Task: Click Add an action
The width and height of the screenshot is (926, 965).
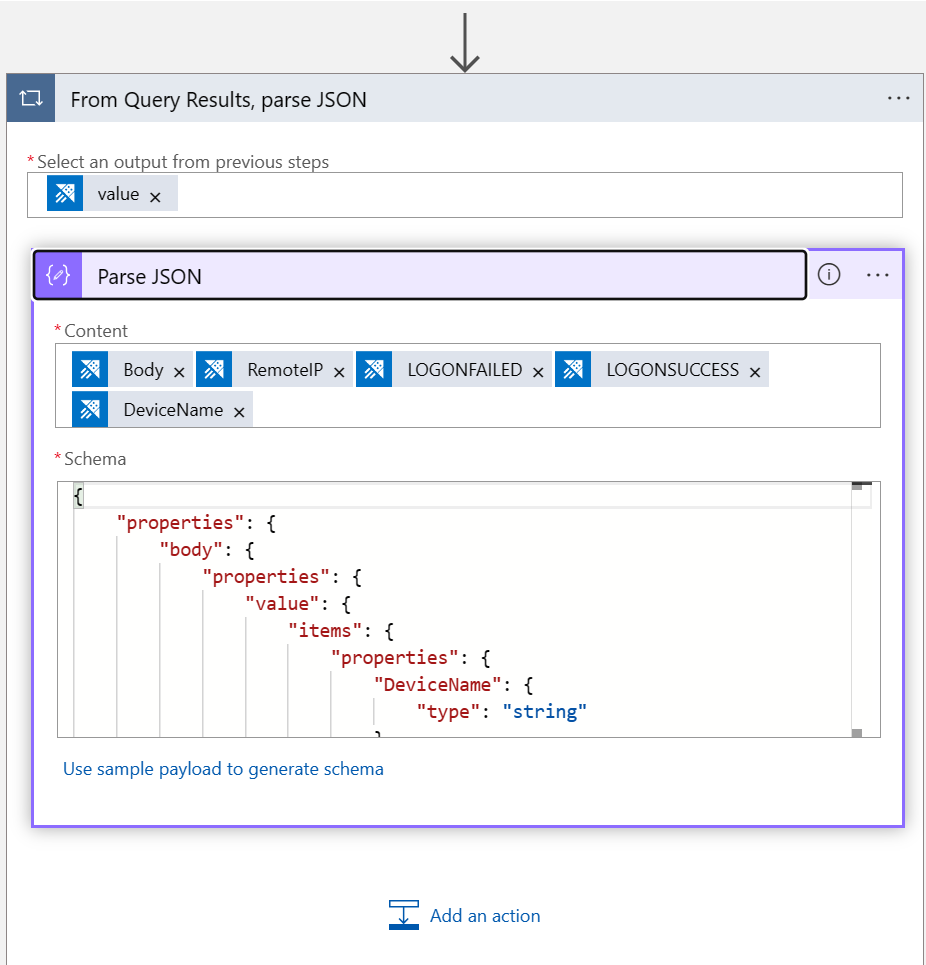Action: pyautogui.click(x=485, y=916)
